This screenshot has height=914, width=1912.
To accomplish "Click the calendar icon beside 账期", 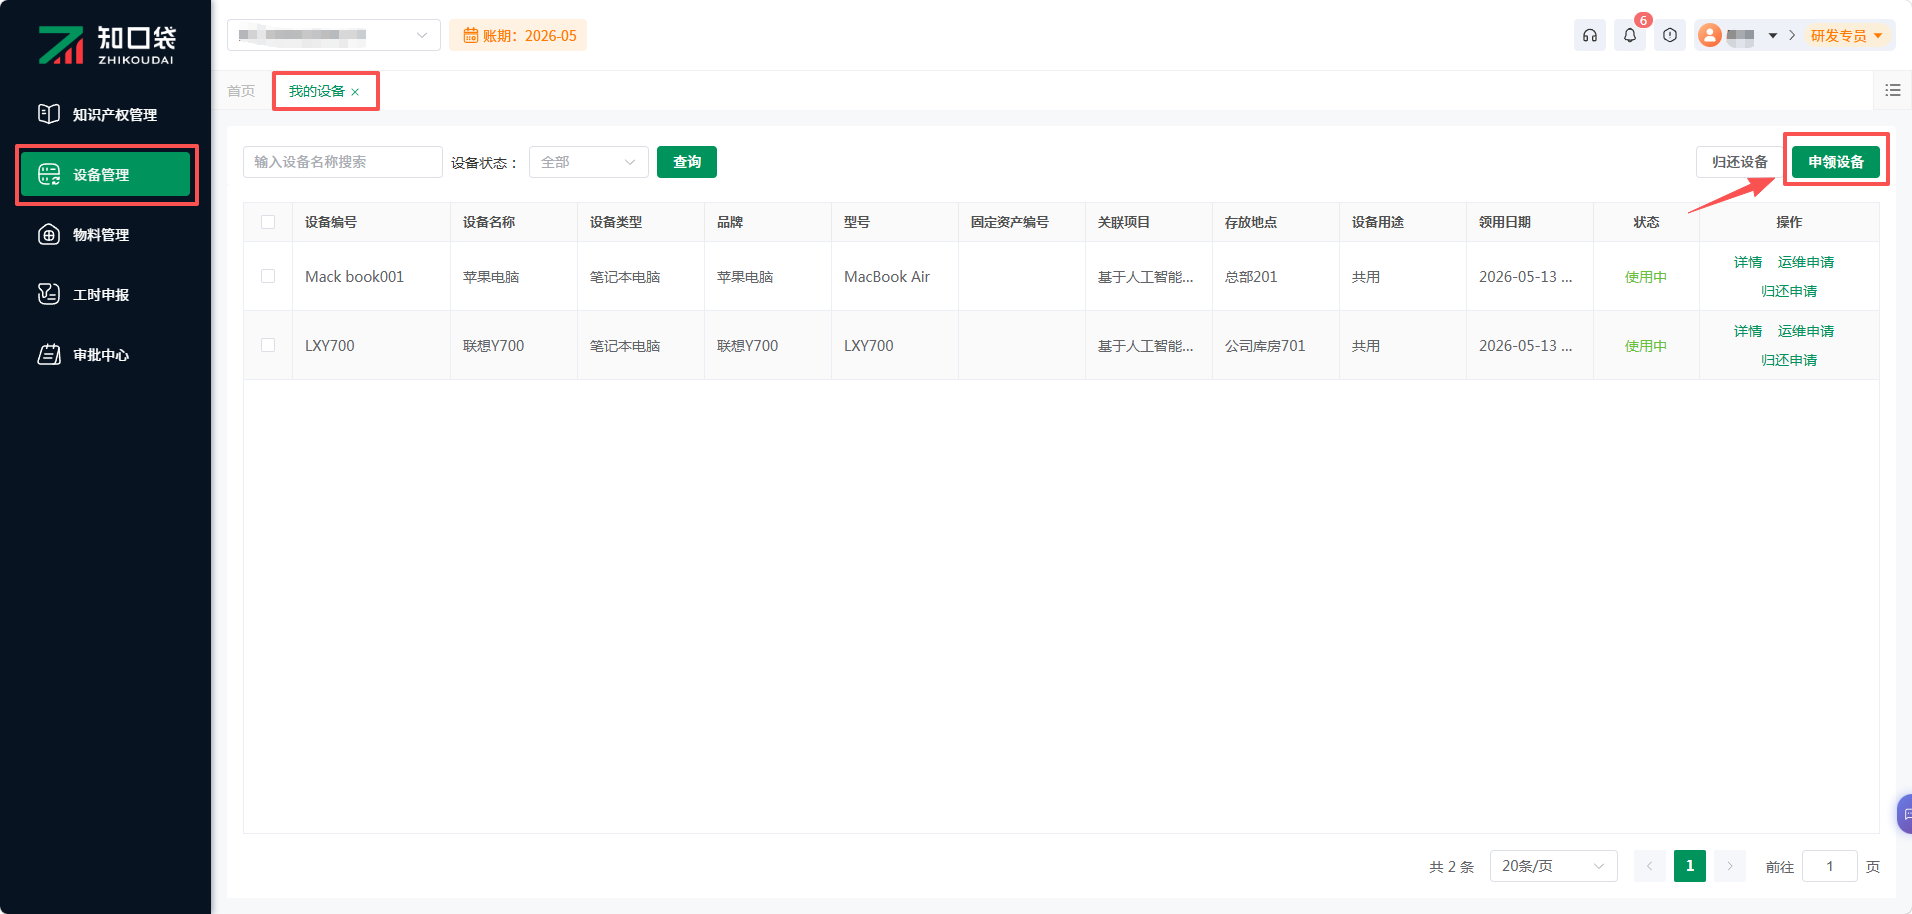I will point(470,35).
